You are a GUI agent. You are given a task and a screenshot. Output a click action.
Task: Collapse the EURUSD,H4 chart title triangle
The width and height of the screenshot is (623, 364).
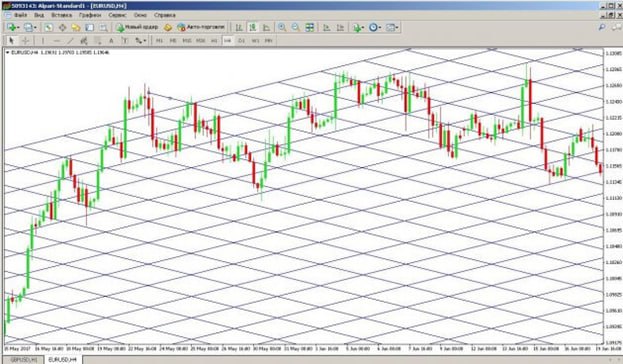coord(8,52)
